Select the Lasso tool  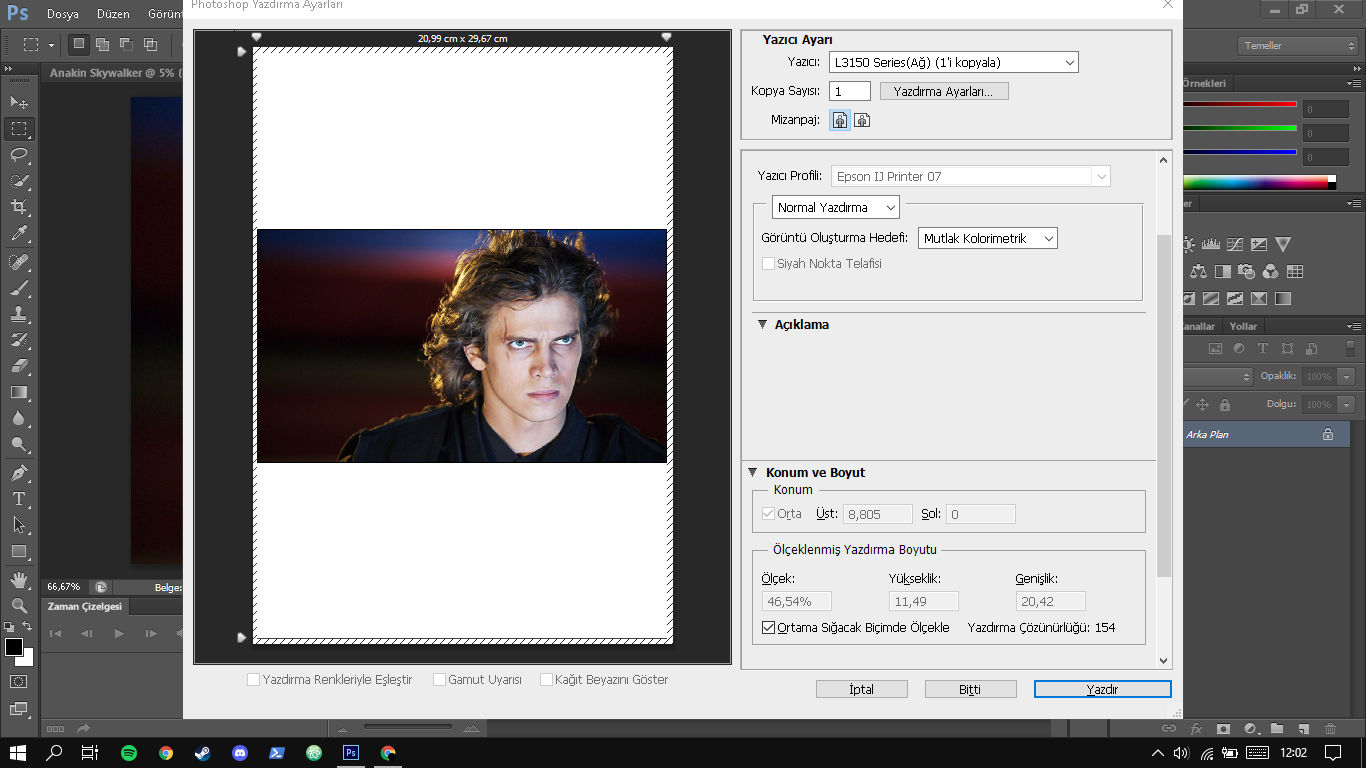(19, 155)
